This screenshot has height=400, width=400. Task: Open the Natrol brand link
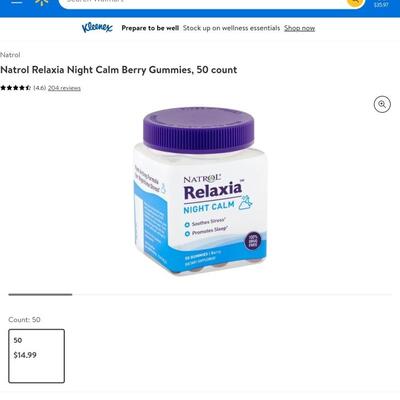click(10, 55)
